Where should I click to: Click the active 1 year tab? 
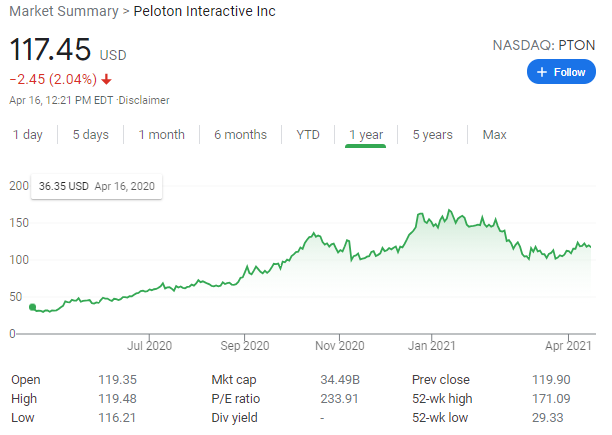pos(366,135)
